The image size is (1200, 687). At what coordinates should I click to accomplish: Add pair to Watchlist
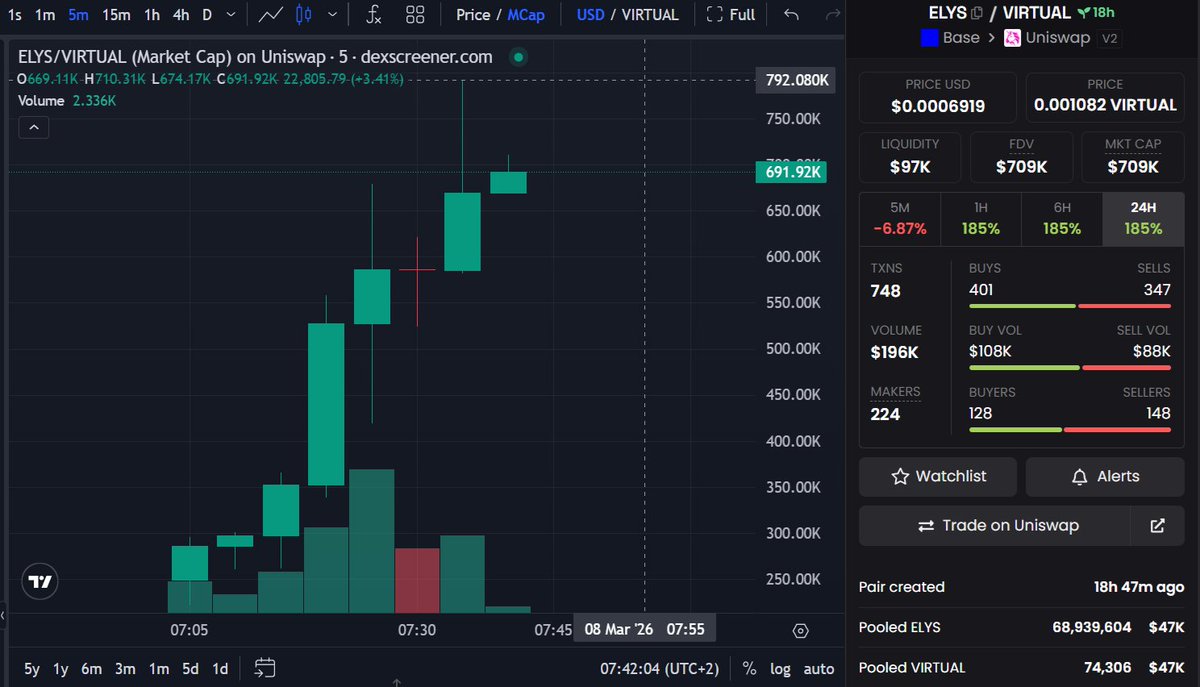(938, 477)
